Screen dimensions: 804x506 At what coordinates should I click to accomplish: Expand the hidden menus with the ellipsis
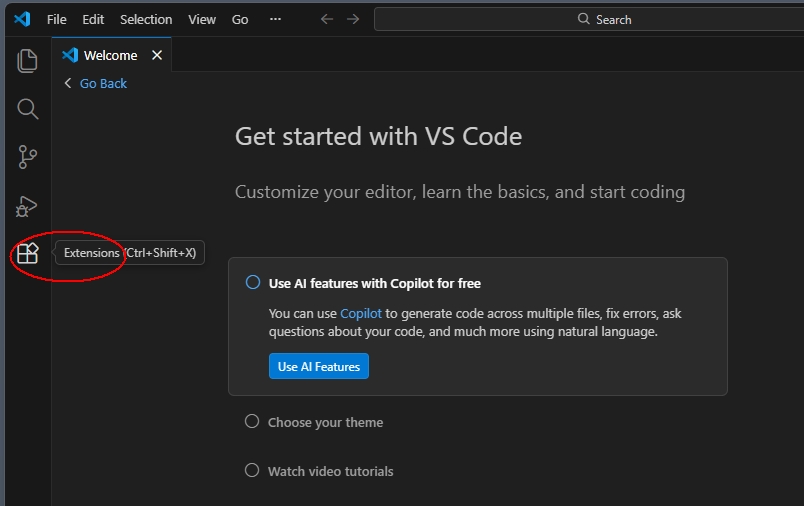[x=275, y=19]
